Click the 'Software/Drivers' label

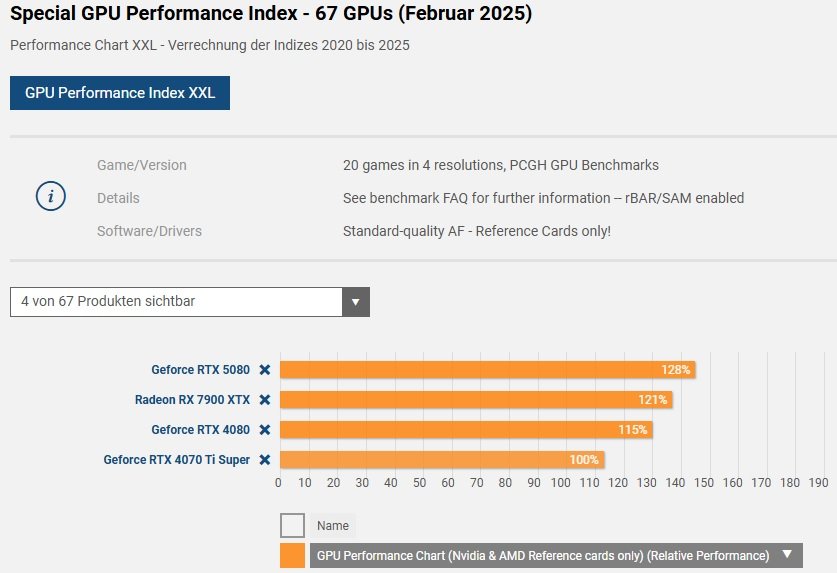(149, 231)
